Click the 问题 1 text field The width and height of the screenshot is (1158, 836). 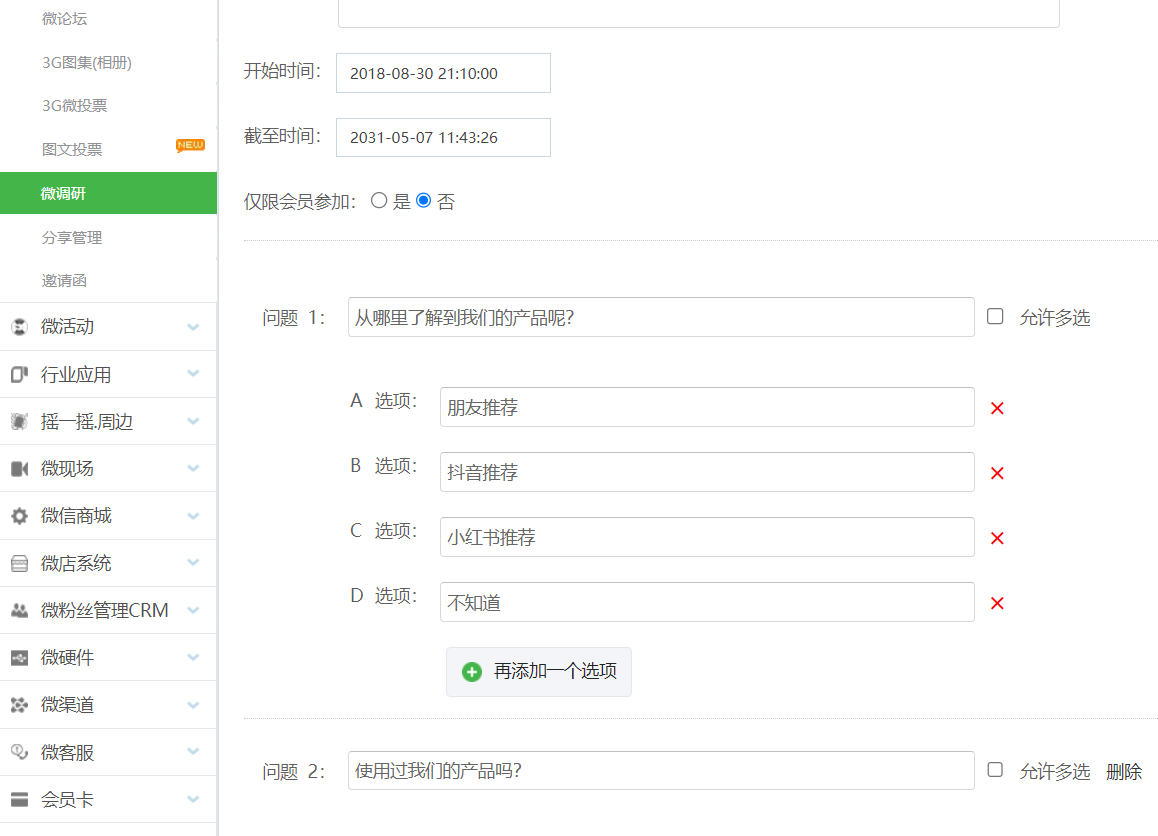661,318
